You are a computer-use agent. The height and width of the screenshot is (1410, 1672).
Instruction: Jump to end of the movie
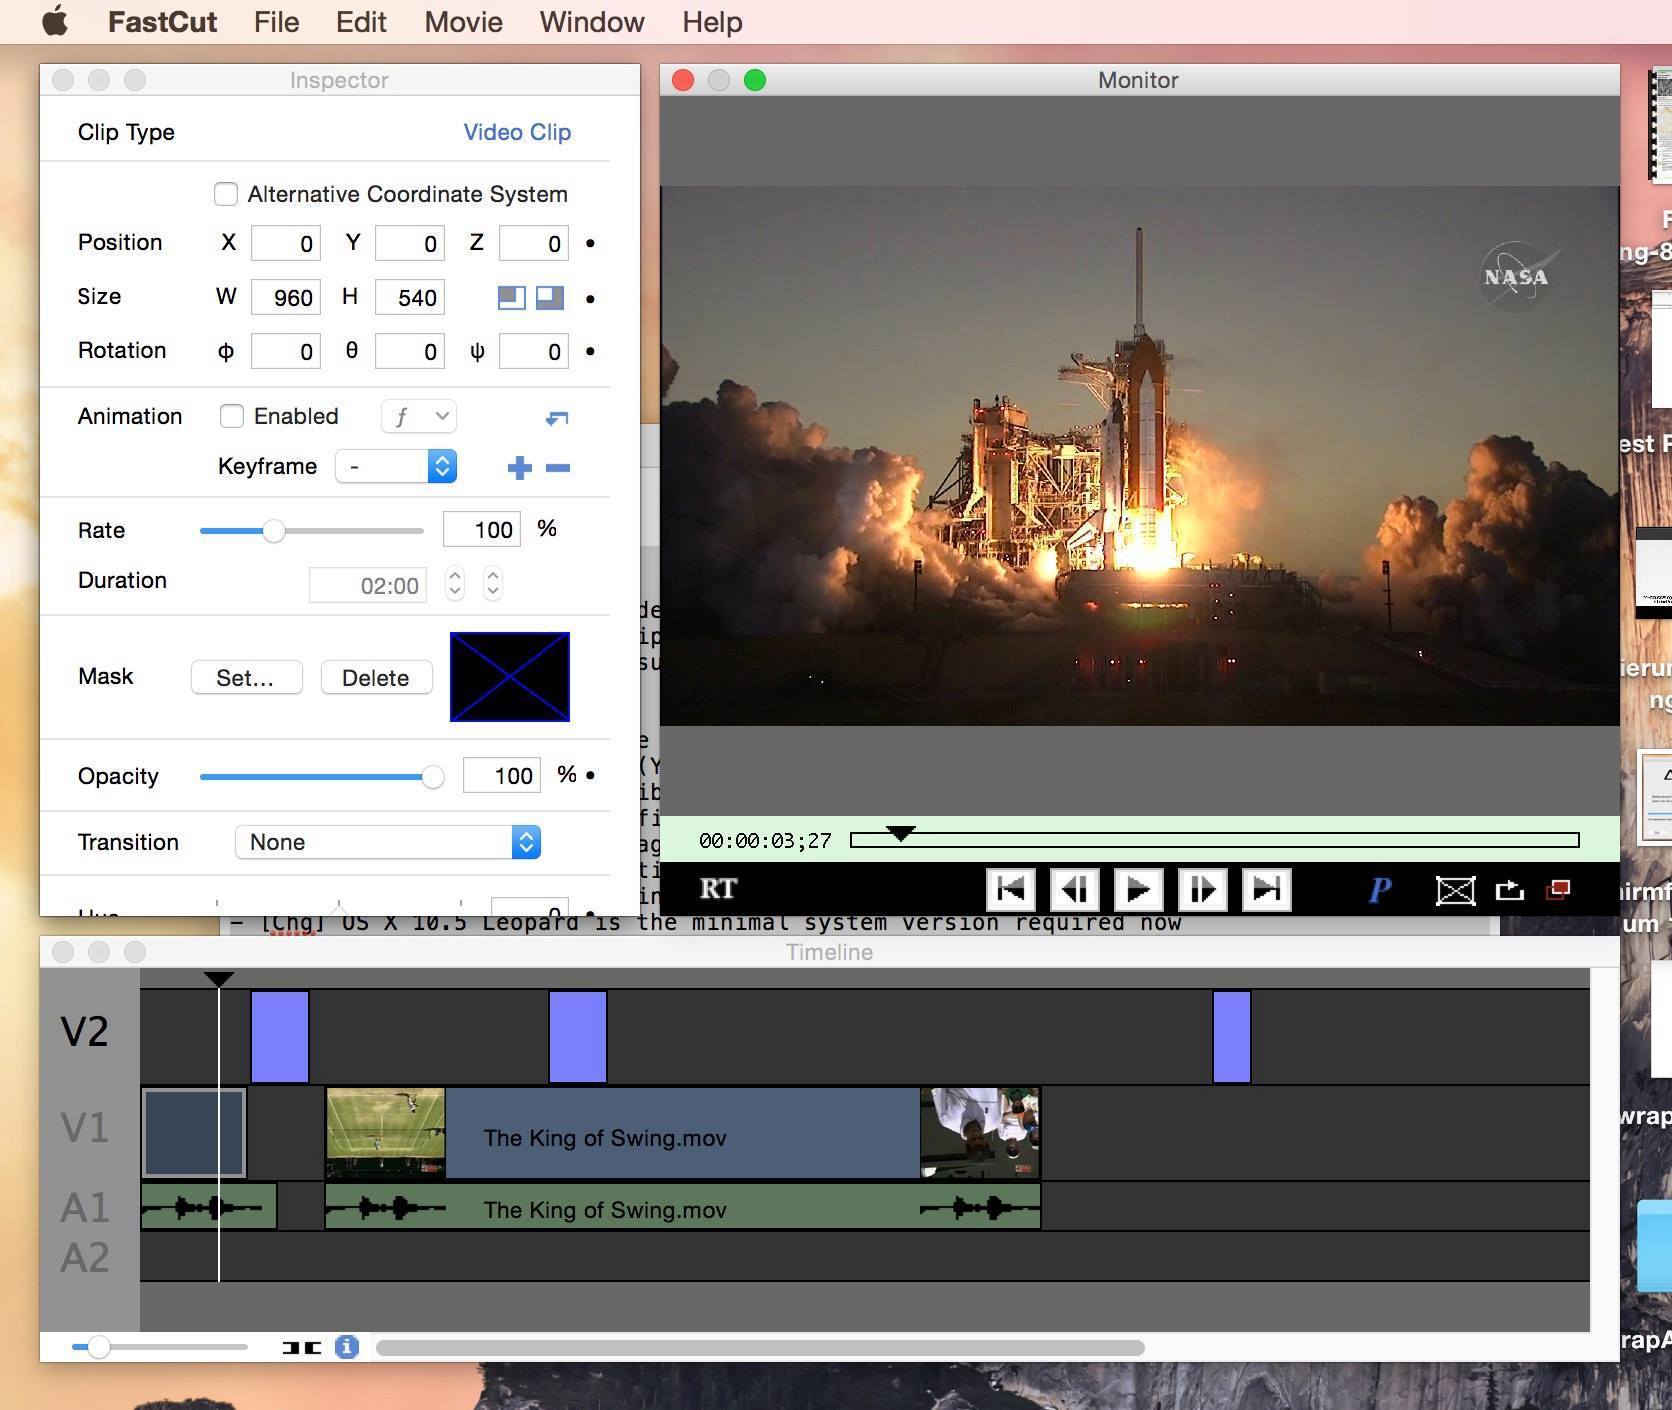pyautogui.click(x=1266, y=889)
